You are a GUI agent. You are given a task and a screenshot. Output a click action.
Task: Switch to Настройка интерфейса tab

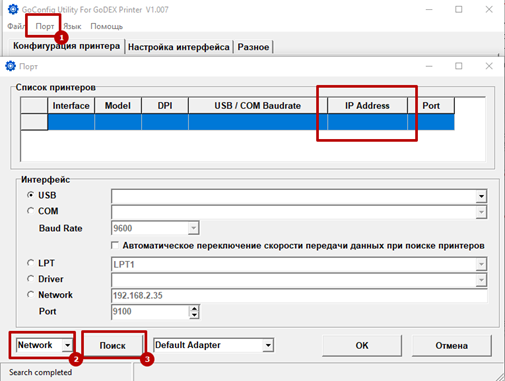pyautogui.click(x=179, y=47)
